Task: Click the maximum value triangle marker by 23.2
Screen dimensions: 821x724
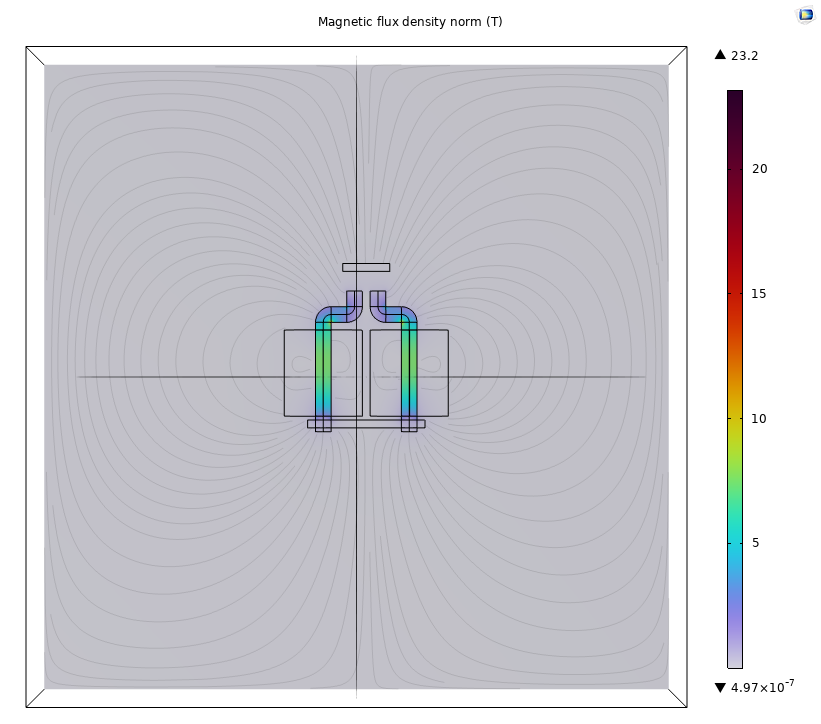Action: point(720,56)
